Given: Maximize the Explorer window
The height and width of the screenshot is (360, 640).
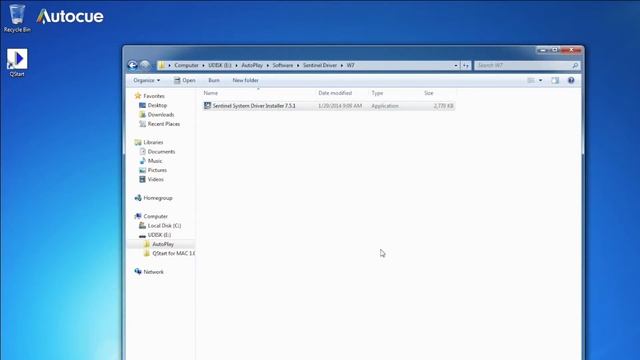Looking at the screenshot, I should pos(555,50).
